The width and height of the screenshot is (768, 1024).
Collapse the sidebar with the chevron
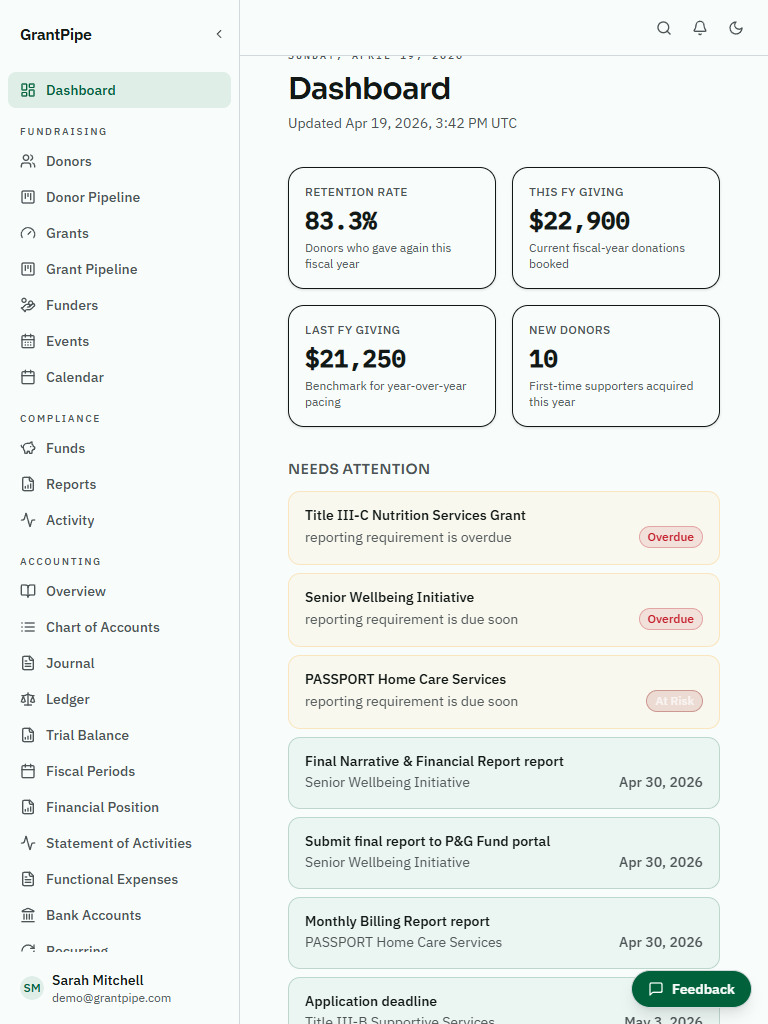click(x=219, y=34)
